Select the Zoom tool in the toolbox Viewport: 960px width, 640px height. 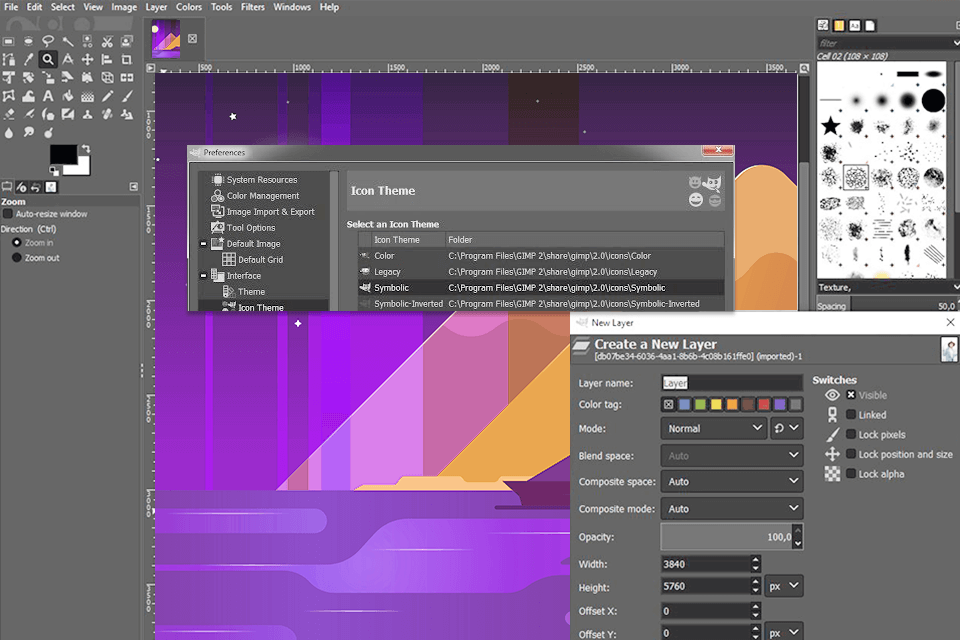(48, 59)
